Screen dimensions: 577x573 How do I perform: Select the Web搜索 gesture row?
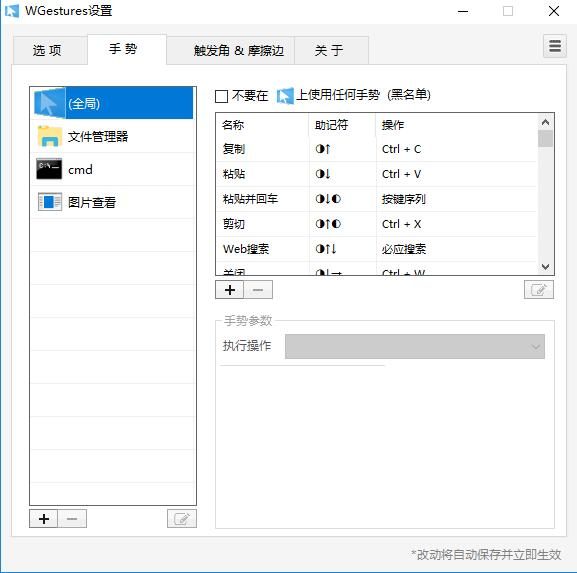[377, 249]
